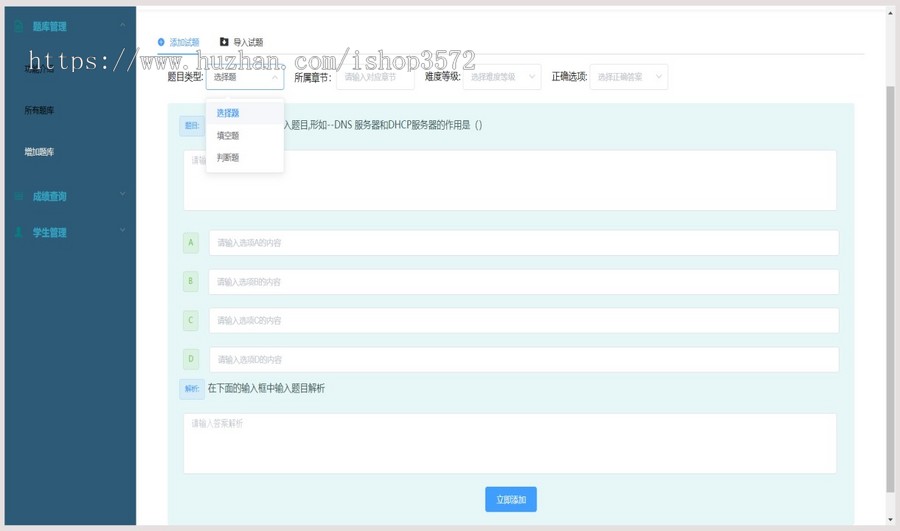Image resolution: width=900 pixels, height=531 pixels.
Task: Focus the option C input field
Action: point(523,320)
